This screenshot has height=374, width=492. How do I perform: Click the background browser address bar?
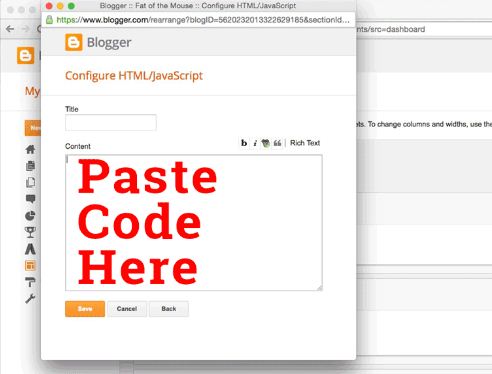[424, 29]
